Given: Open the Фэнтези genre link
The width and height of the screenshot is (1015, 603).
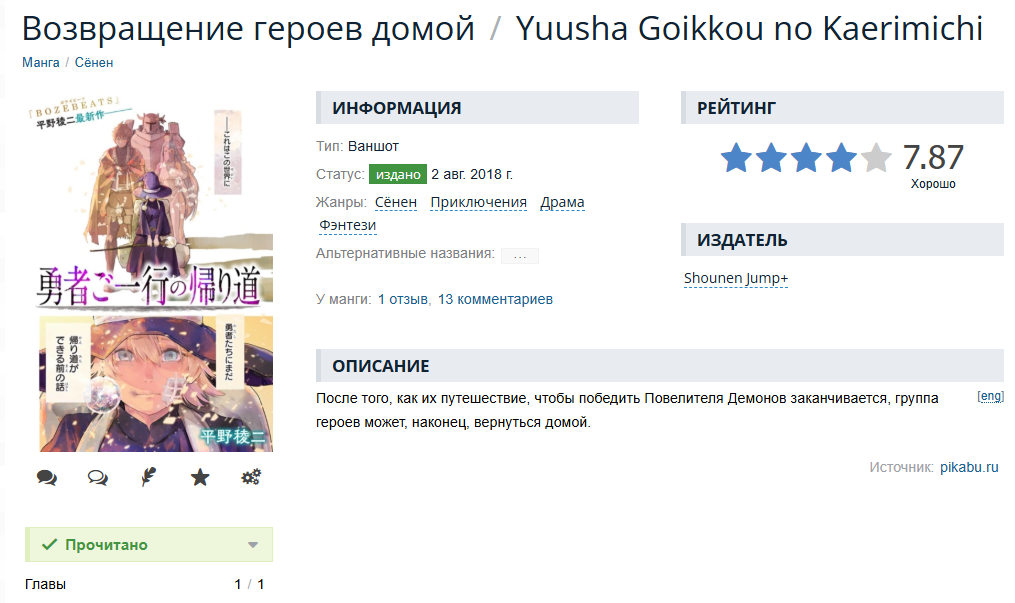Looking at the screenshot, I should pyautogui.click(x=348, y=225).
